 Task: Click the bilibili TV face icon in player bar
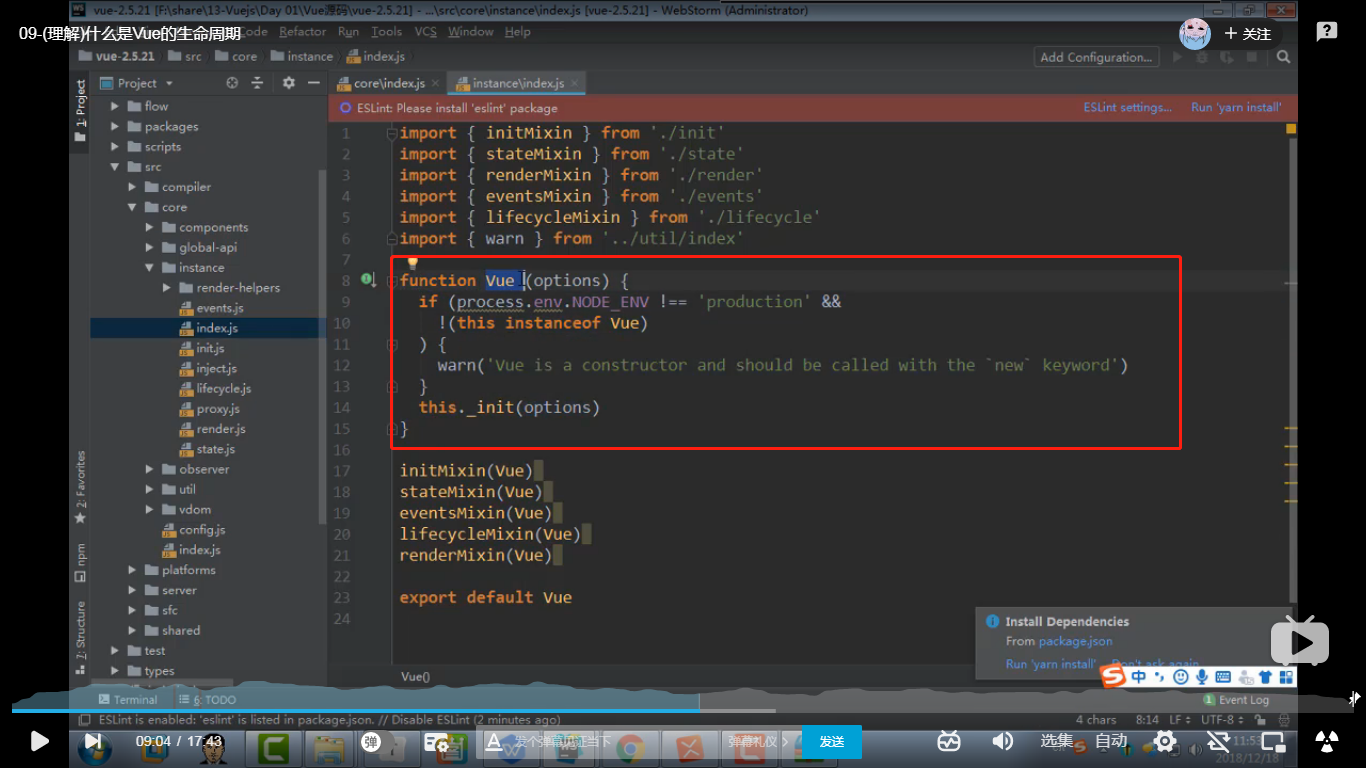[x=949, y=741]
